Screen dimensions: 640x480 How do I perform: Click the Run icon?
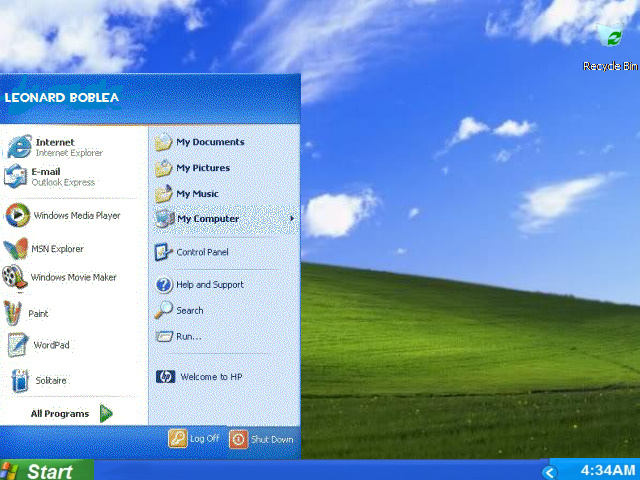(164, 336)
